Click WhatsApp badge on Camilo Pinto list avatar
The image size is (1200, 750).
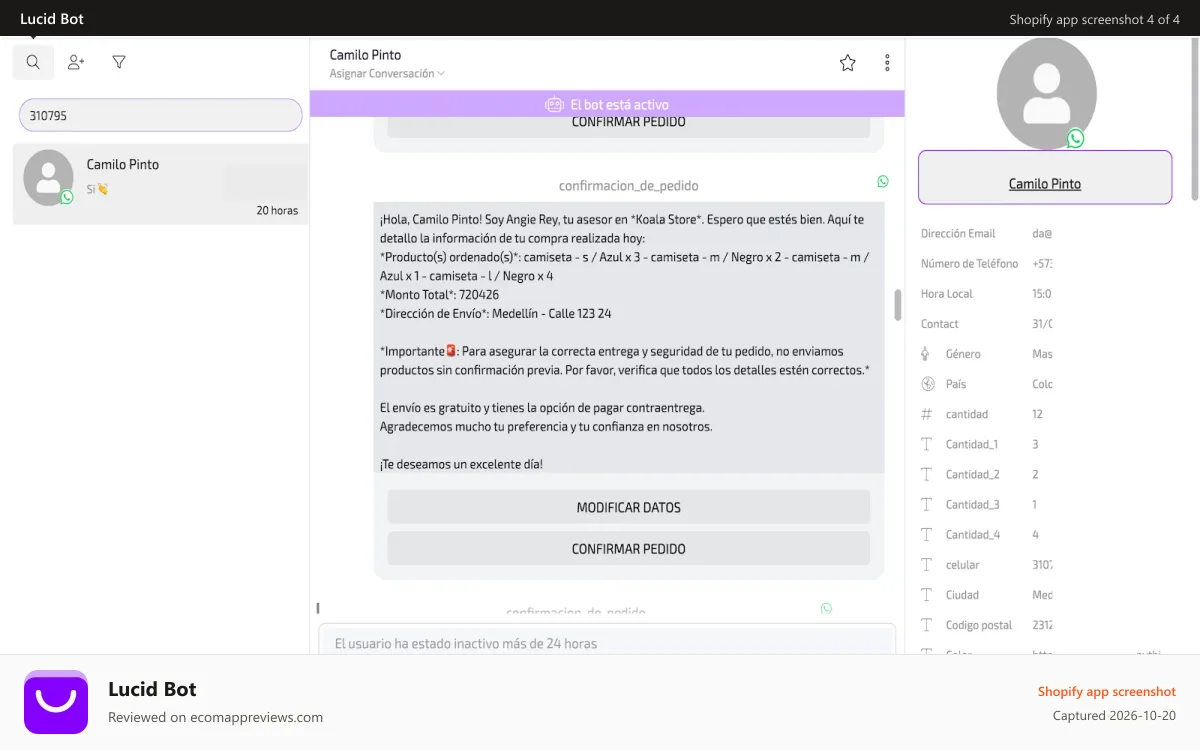(x=67, y=197)
